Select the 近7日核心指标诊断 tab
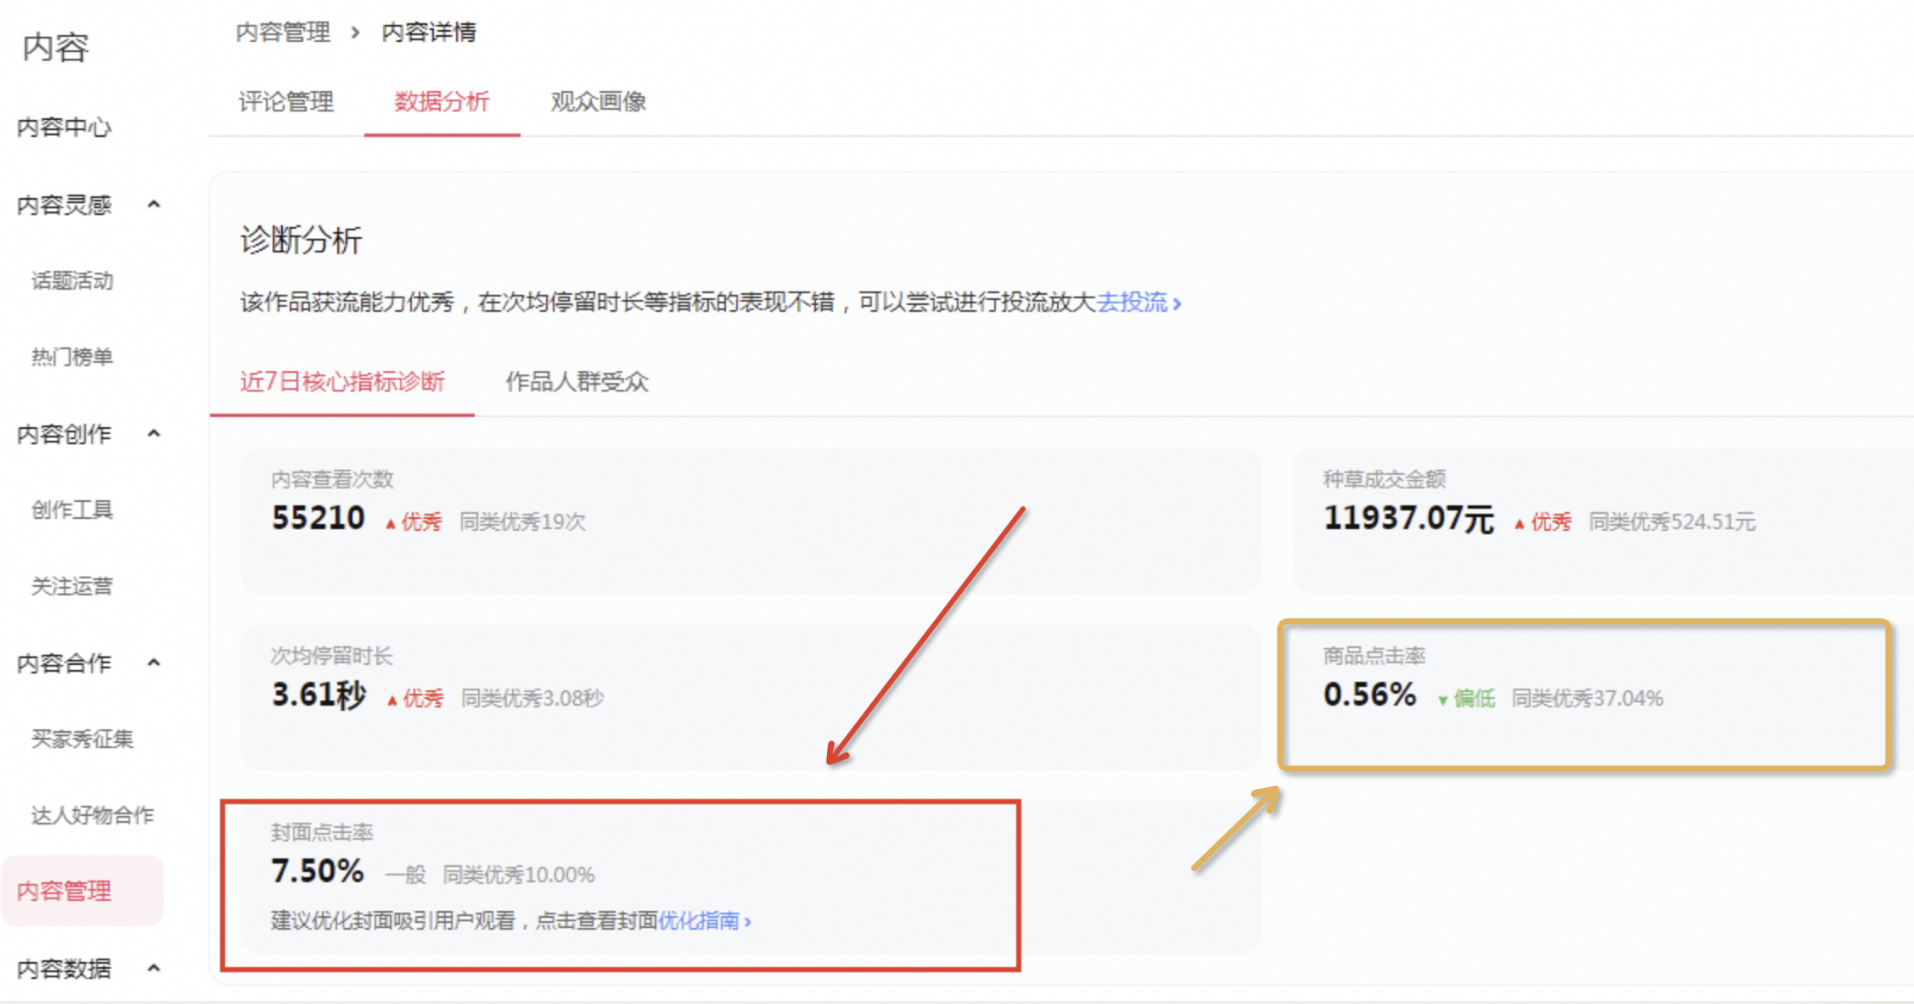The width and height of the screenshot is (1914, 1004). click(342, 381)
